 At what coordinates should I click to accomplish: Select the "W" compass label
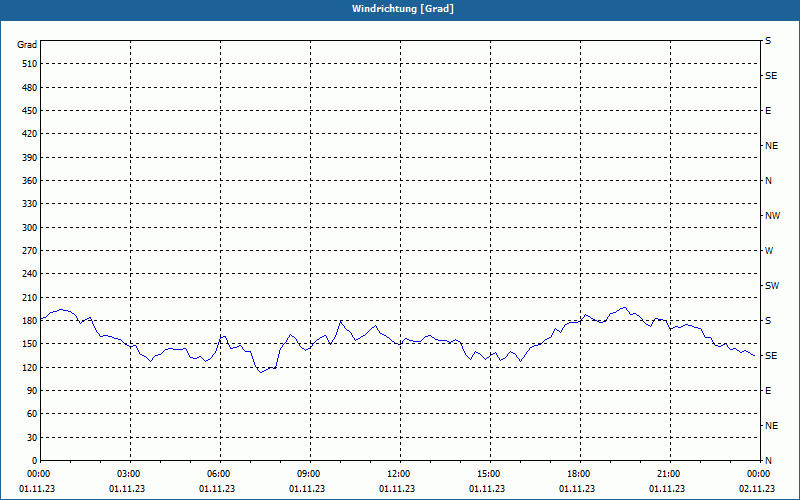pyautogui.click(x=769, y=251)
